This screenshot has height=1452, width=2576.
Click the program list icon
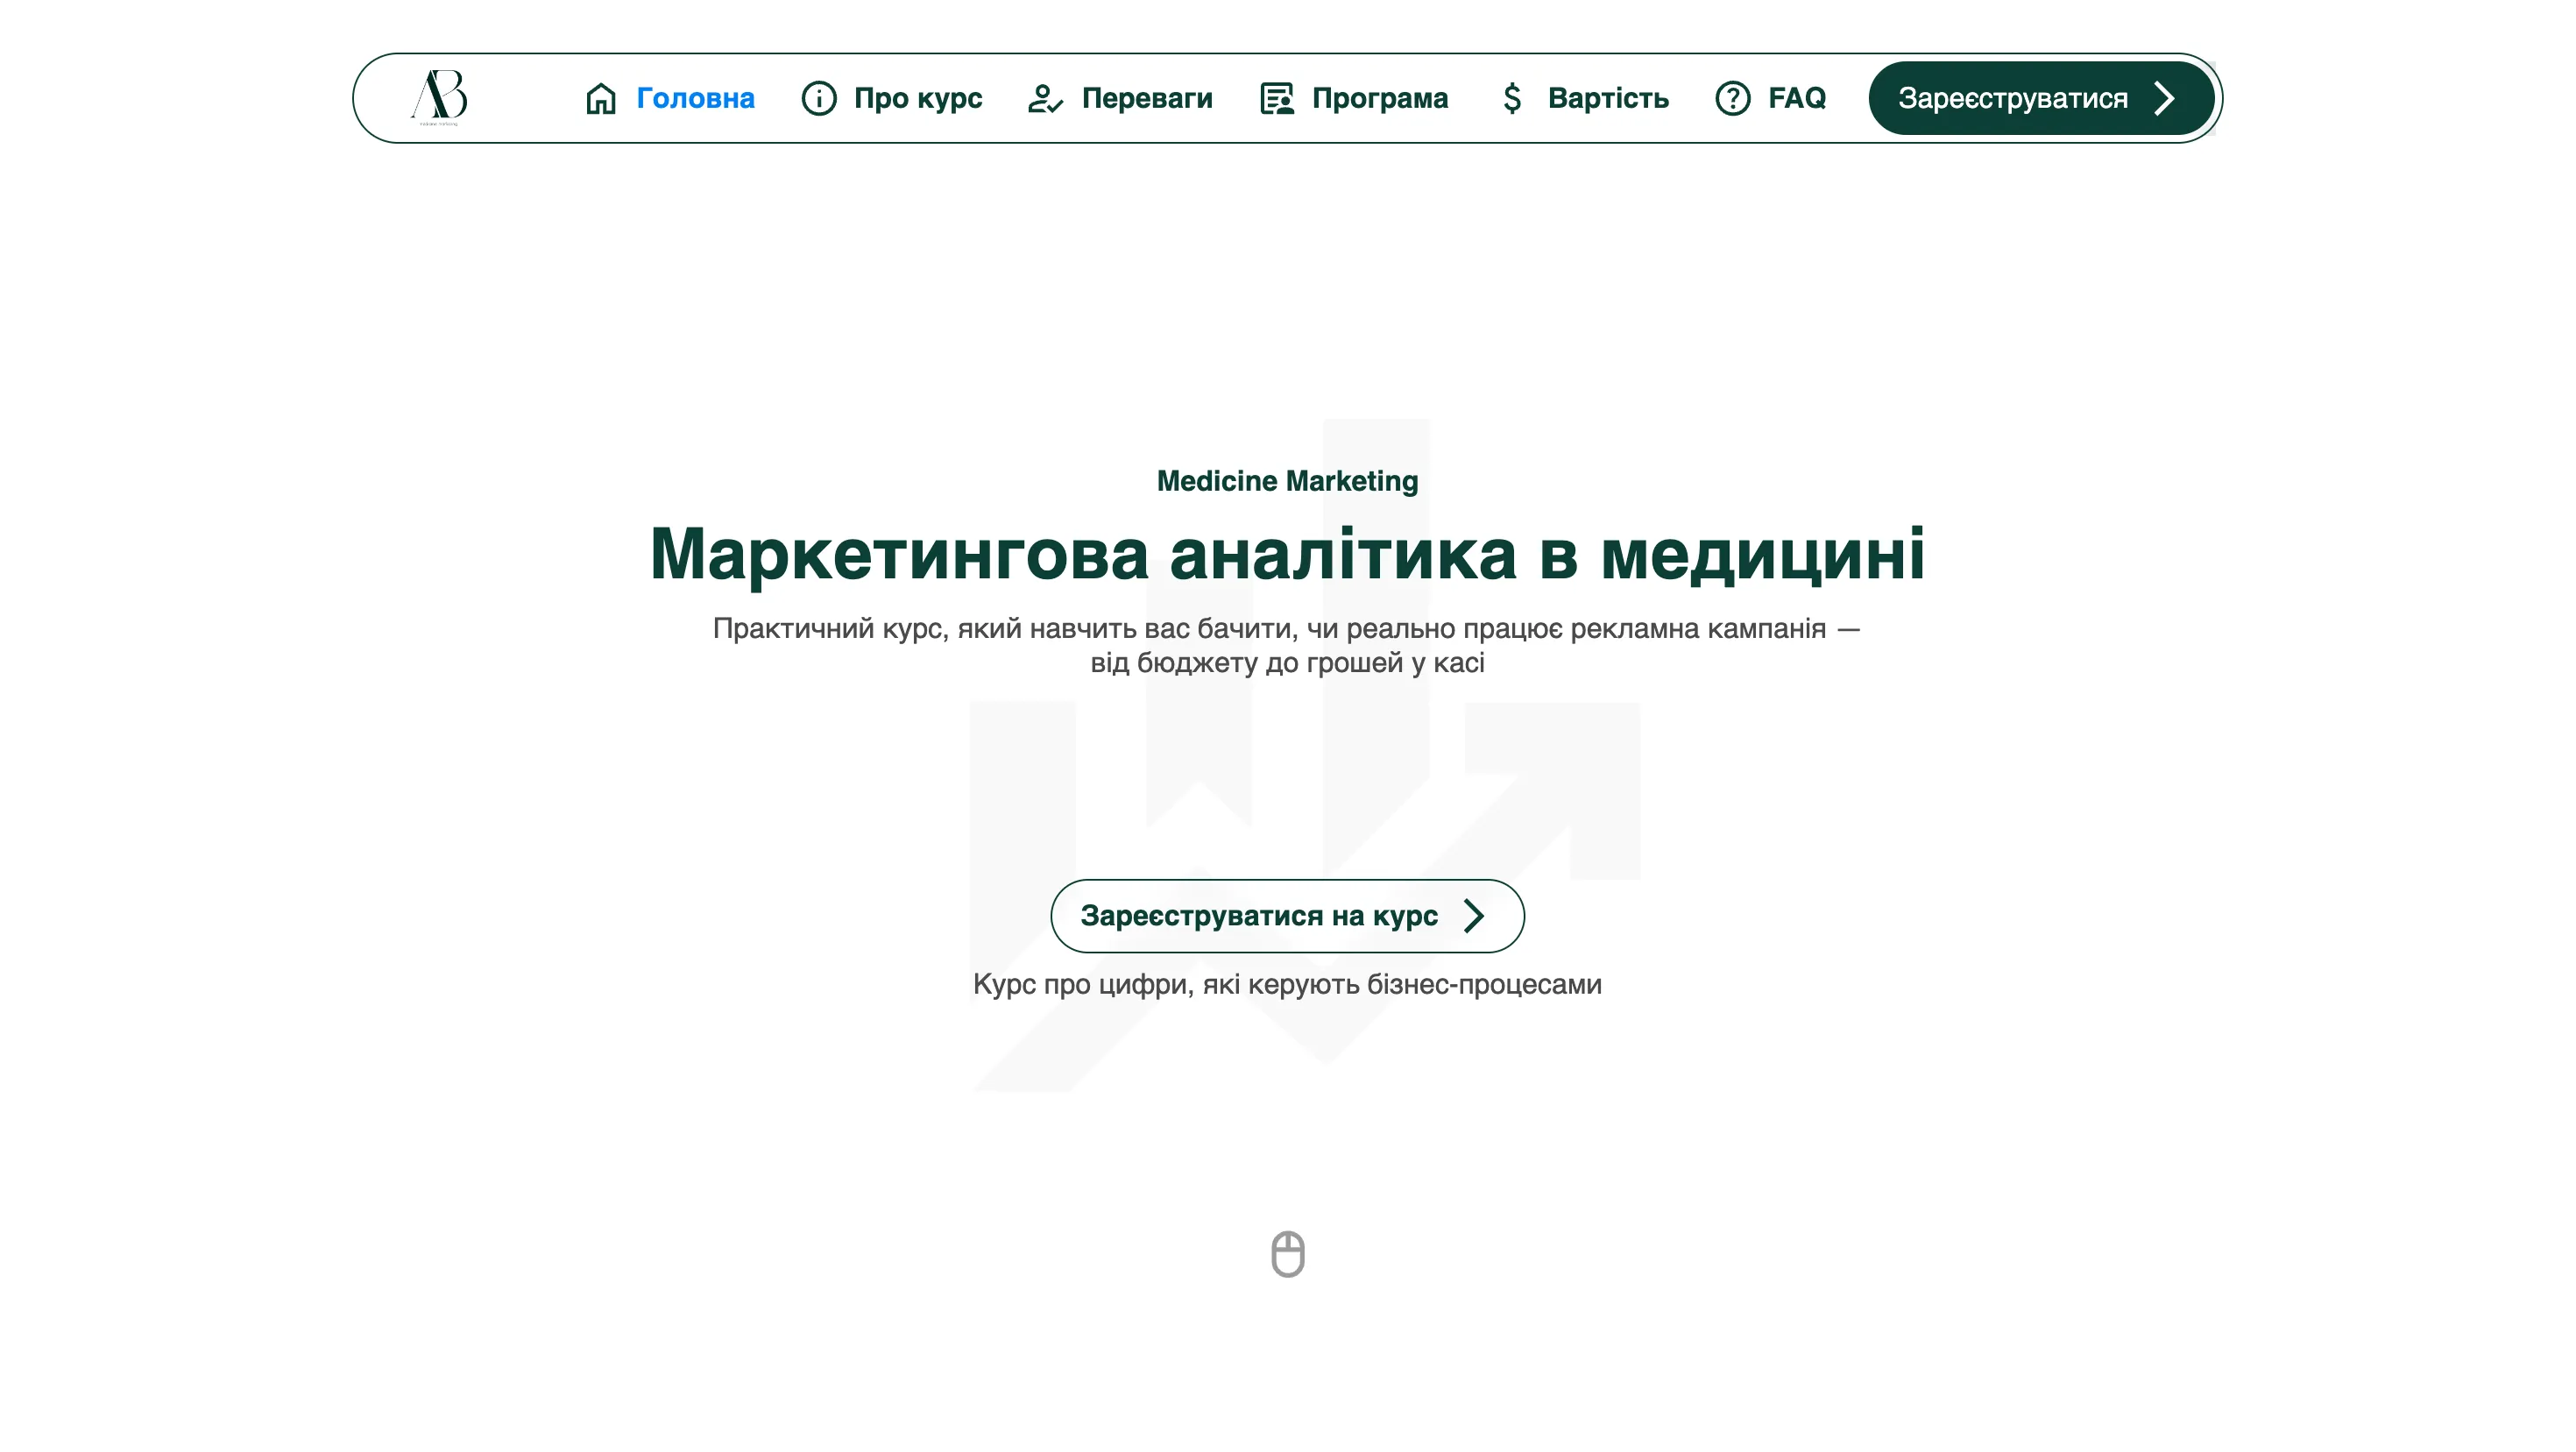(1276, 98)
